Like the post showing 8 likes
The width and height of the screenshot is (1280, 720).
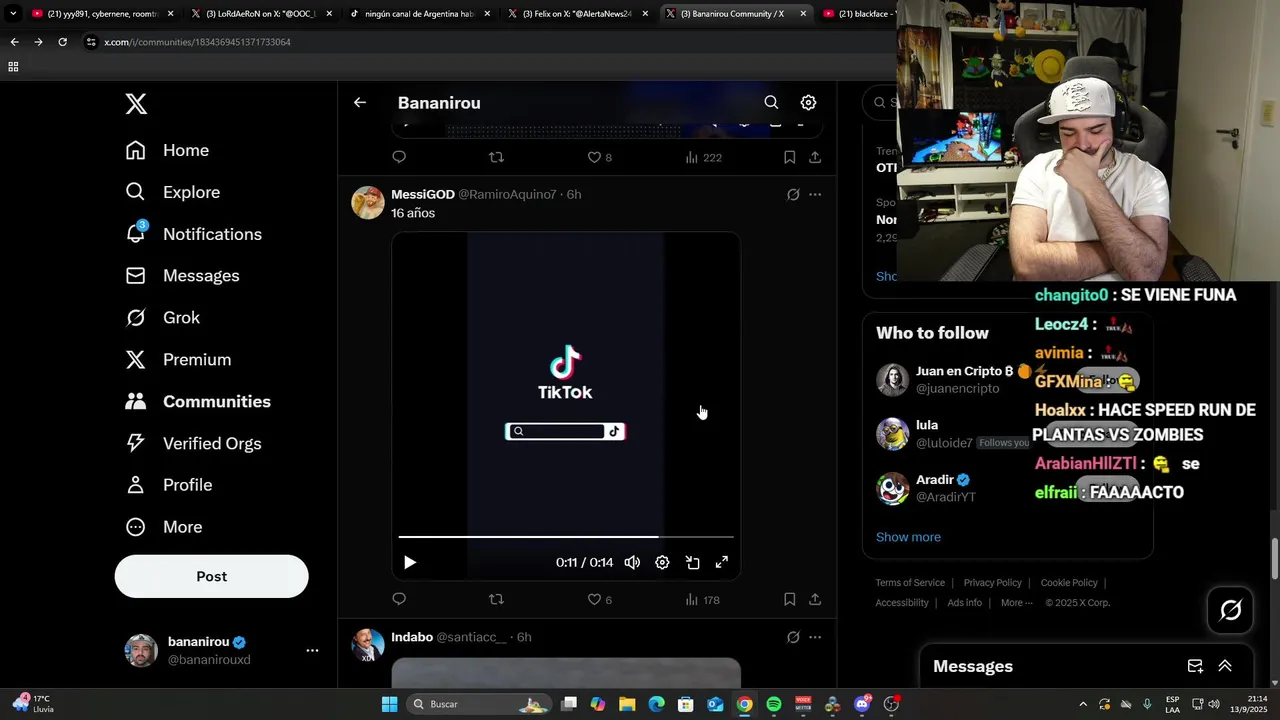(x=599, y=157)
